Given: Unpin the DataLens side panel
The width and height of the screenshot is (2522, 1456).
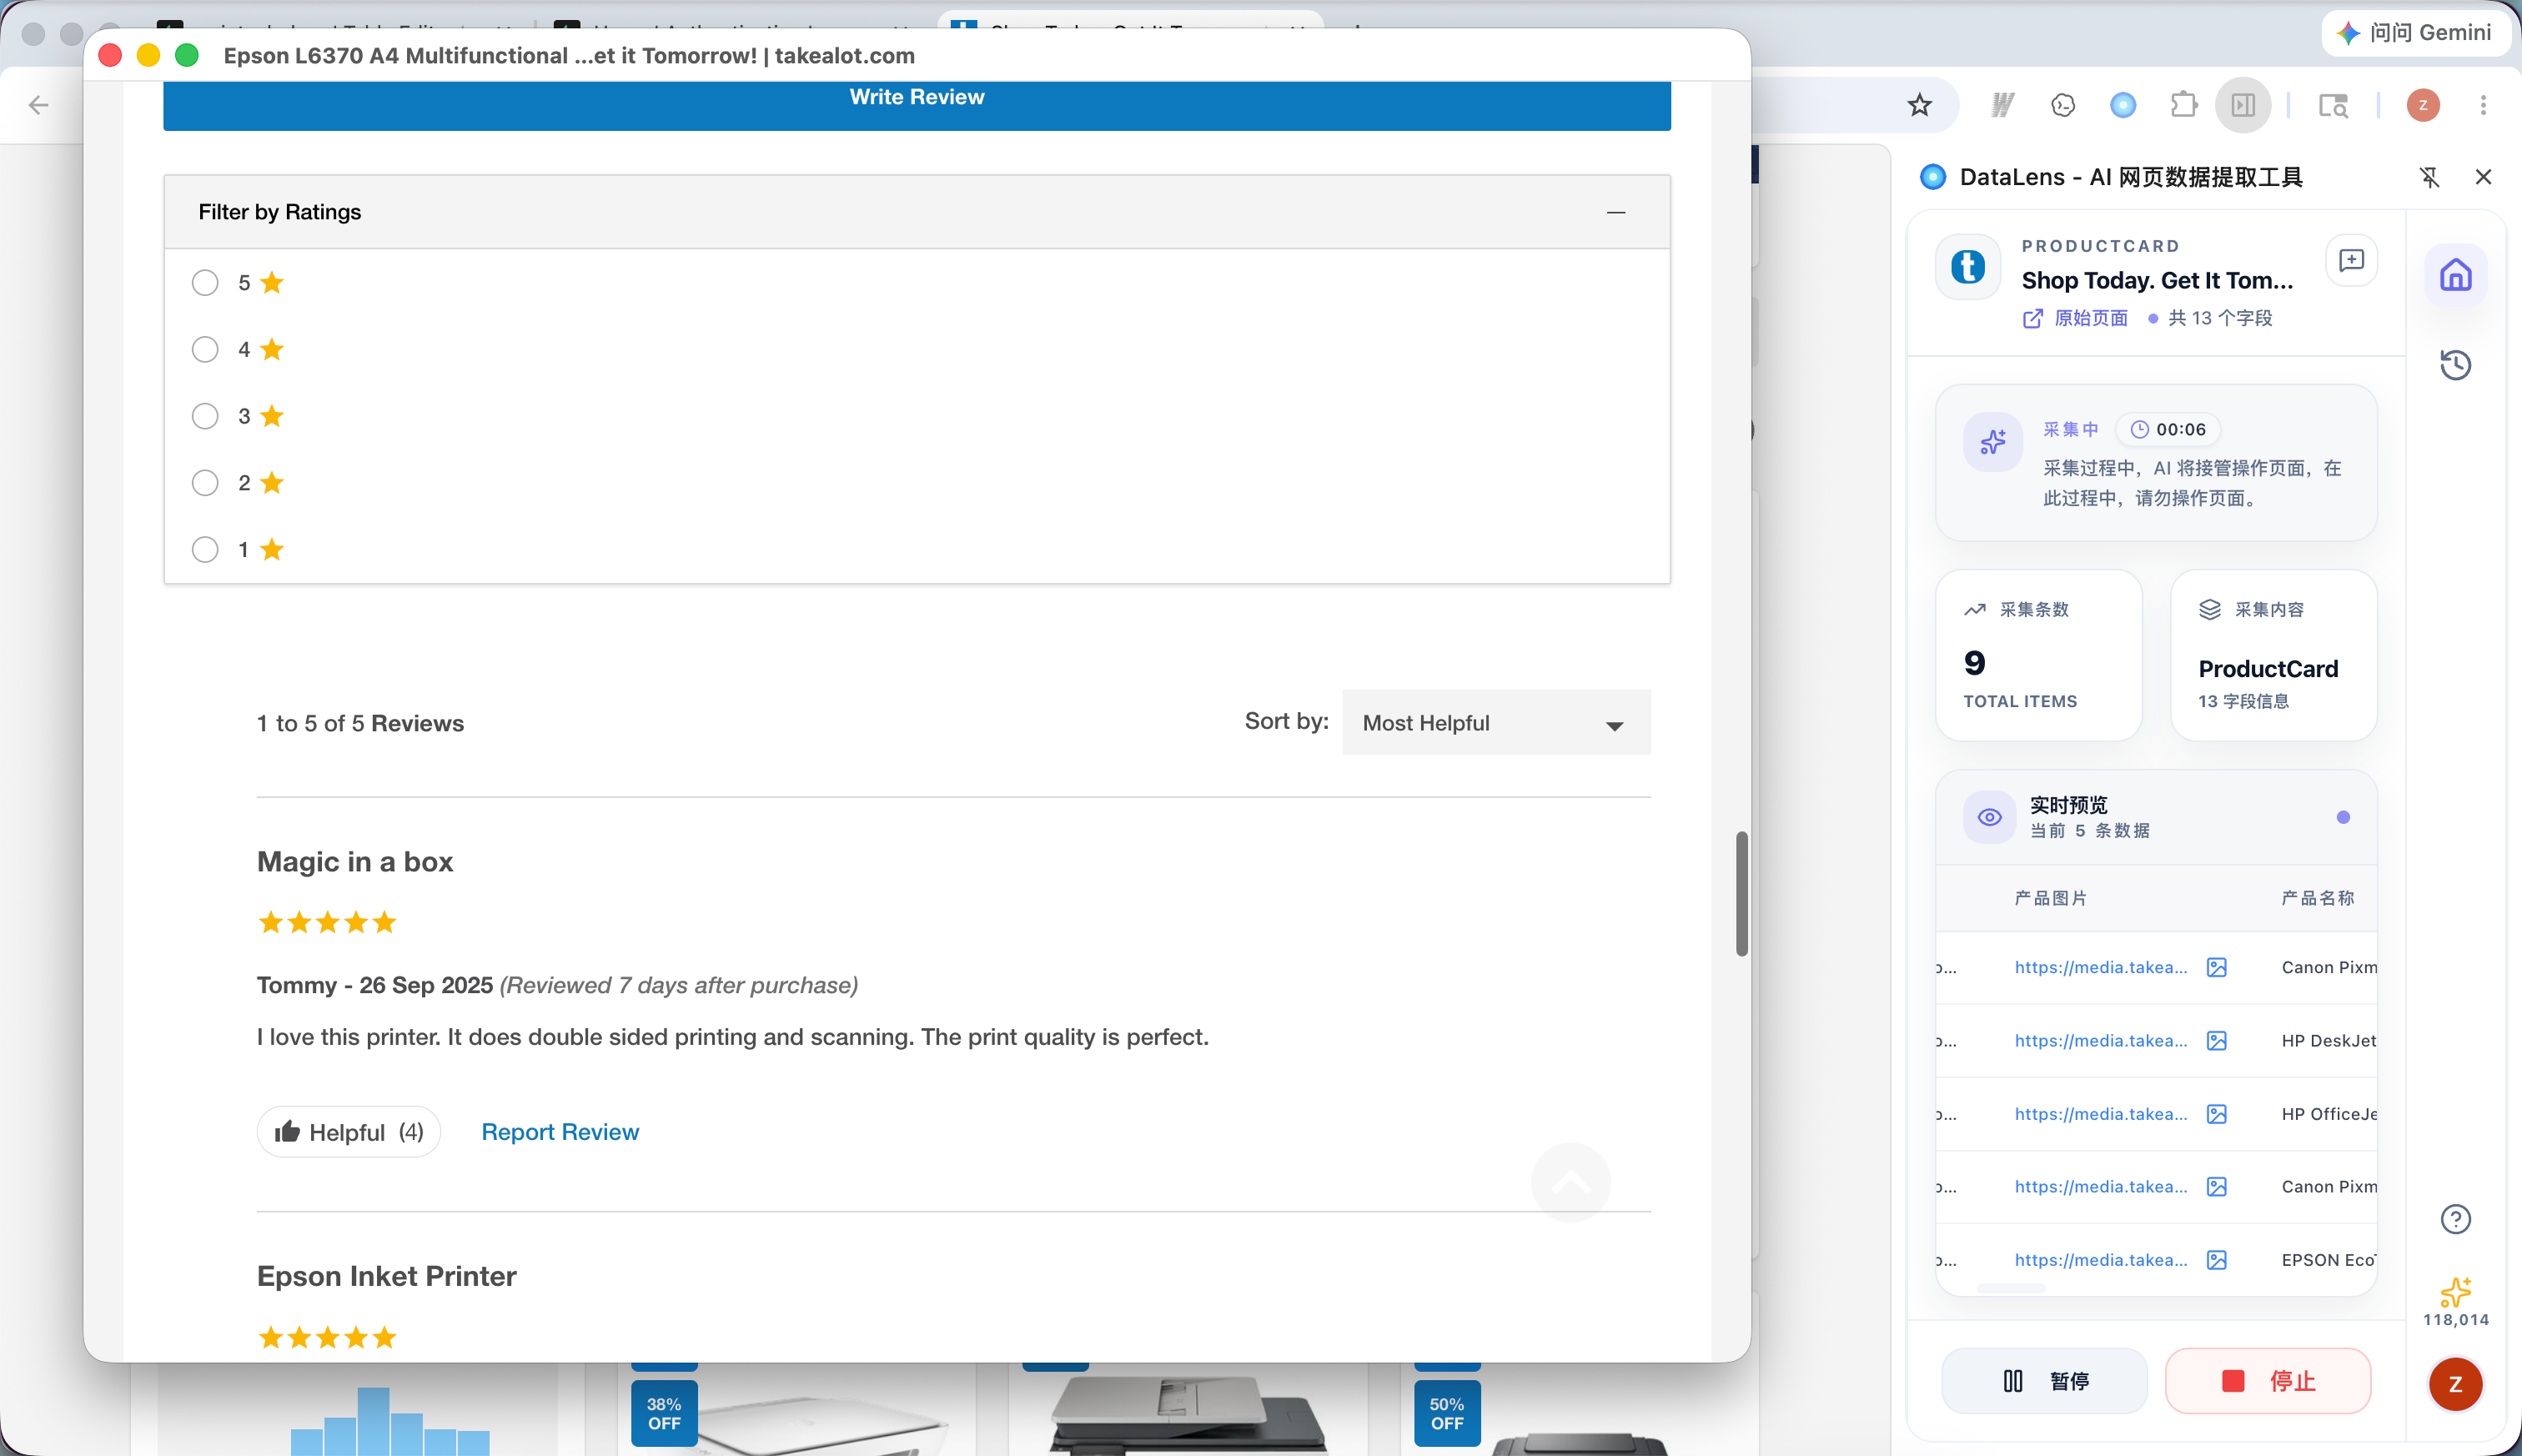Looking at the screenshot, I should click(2429, 177).
